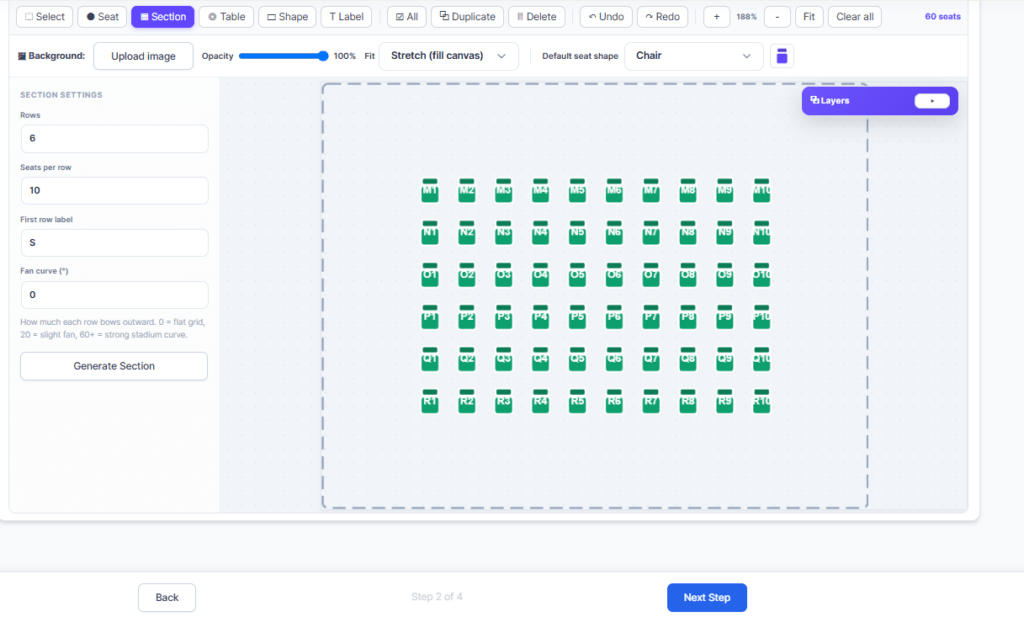Duplicate the selected items
The width and height of the screenshot is (1024, 617).
468,17
